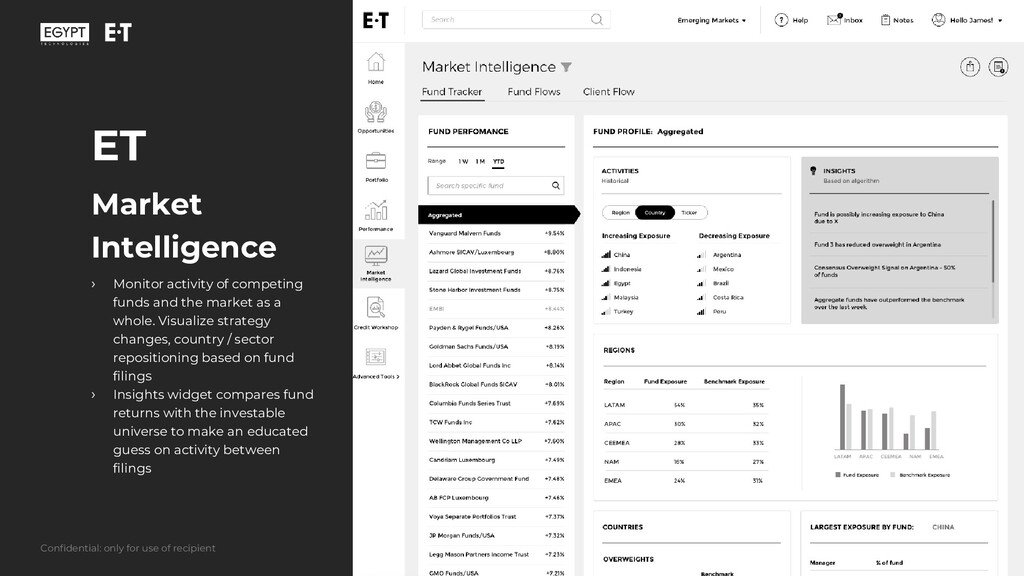Toggle activities view to Country
Screen dimensions: 1024x576
tap(654, 213)
